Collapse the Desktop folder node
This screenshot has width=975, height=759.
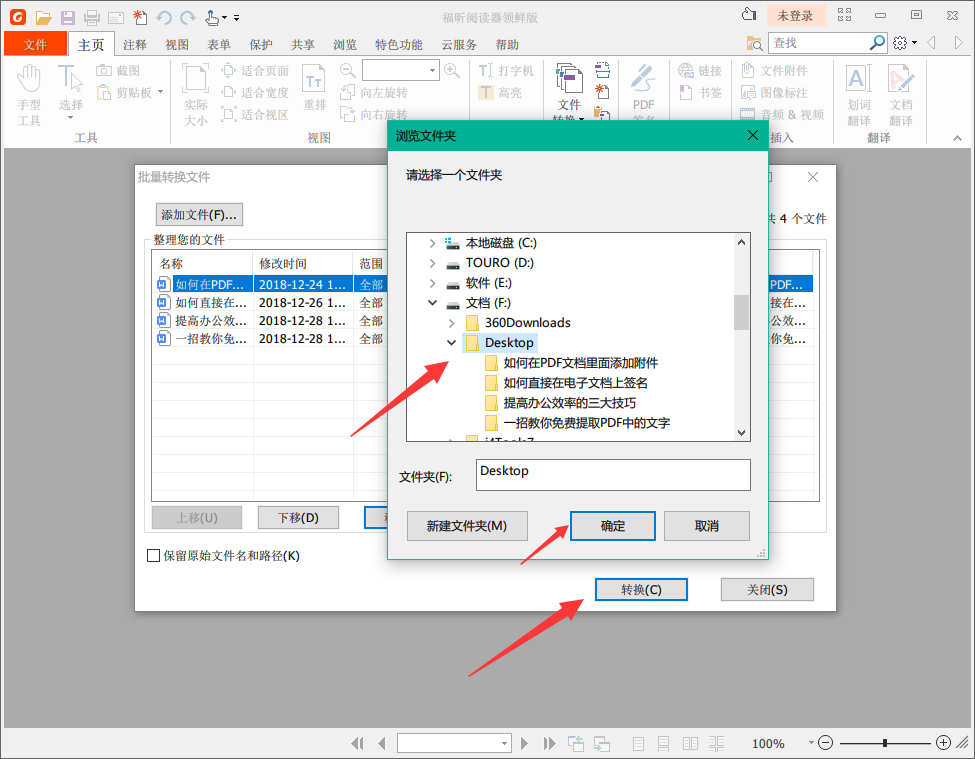[x=452, y=342]
